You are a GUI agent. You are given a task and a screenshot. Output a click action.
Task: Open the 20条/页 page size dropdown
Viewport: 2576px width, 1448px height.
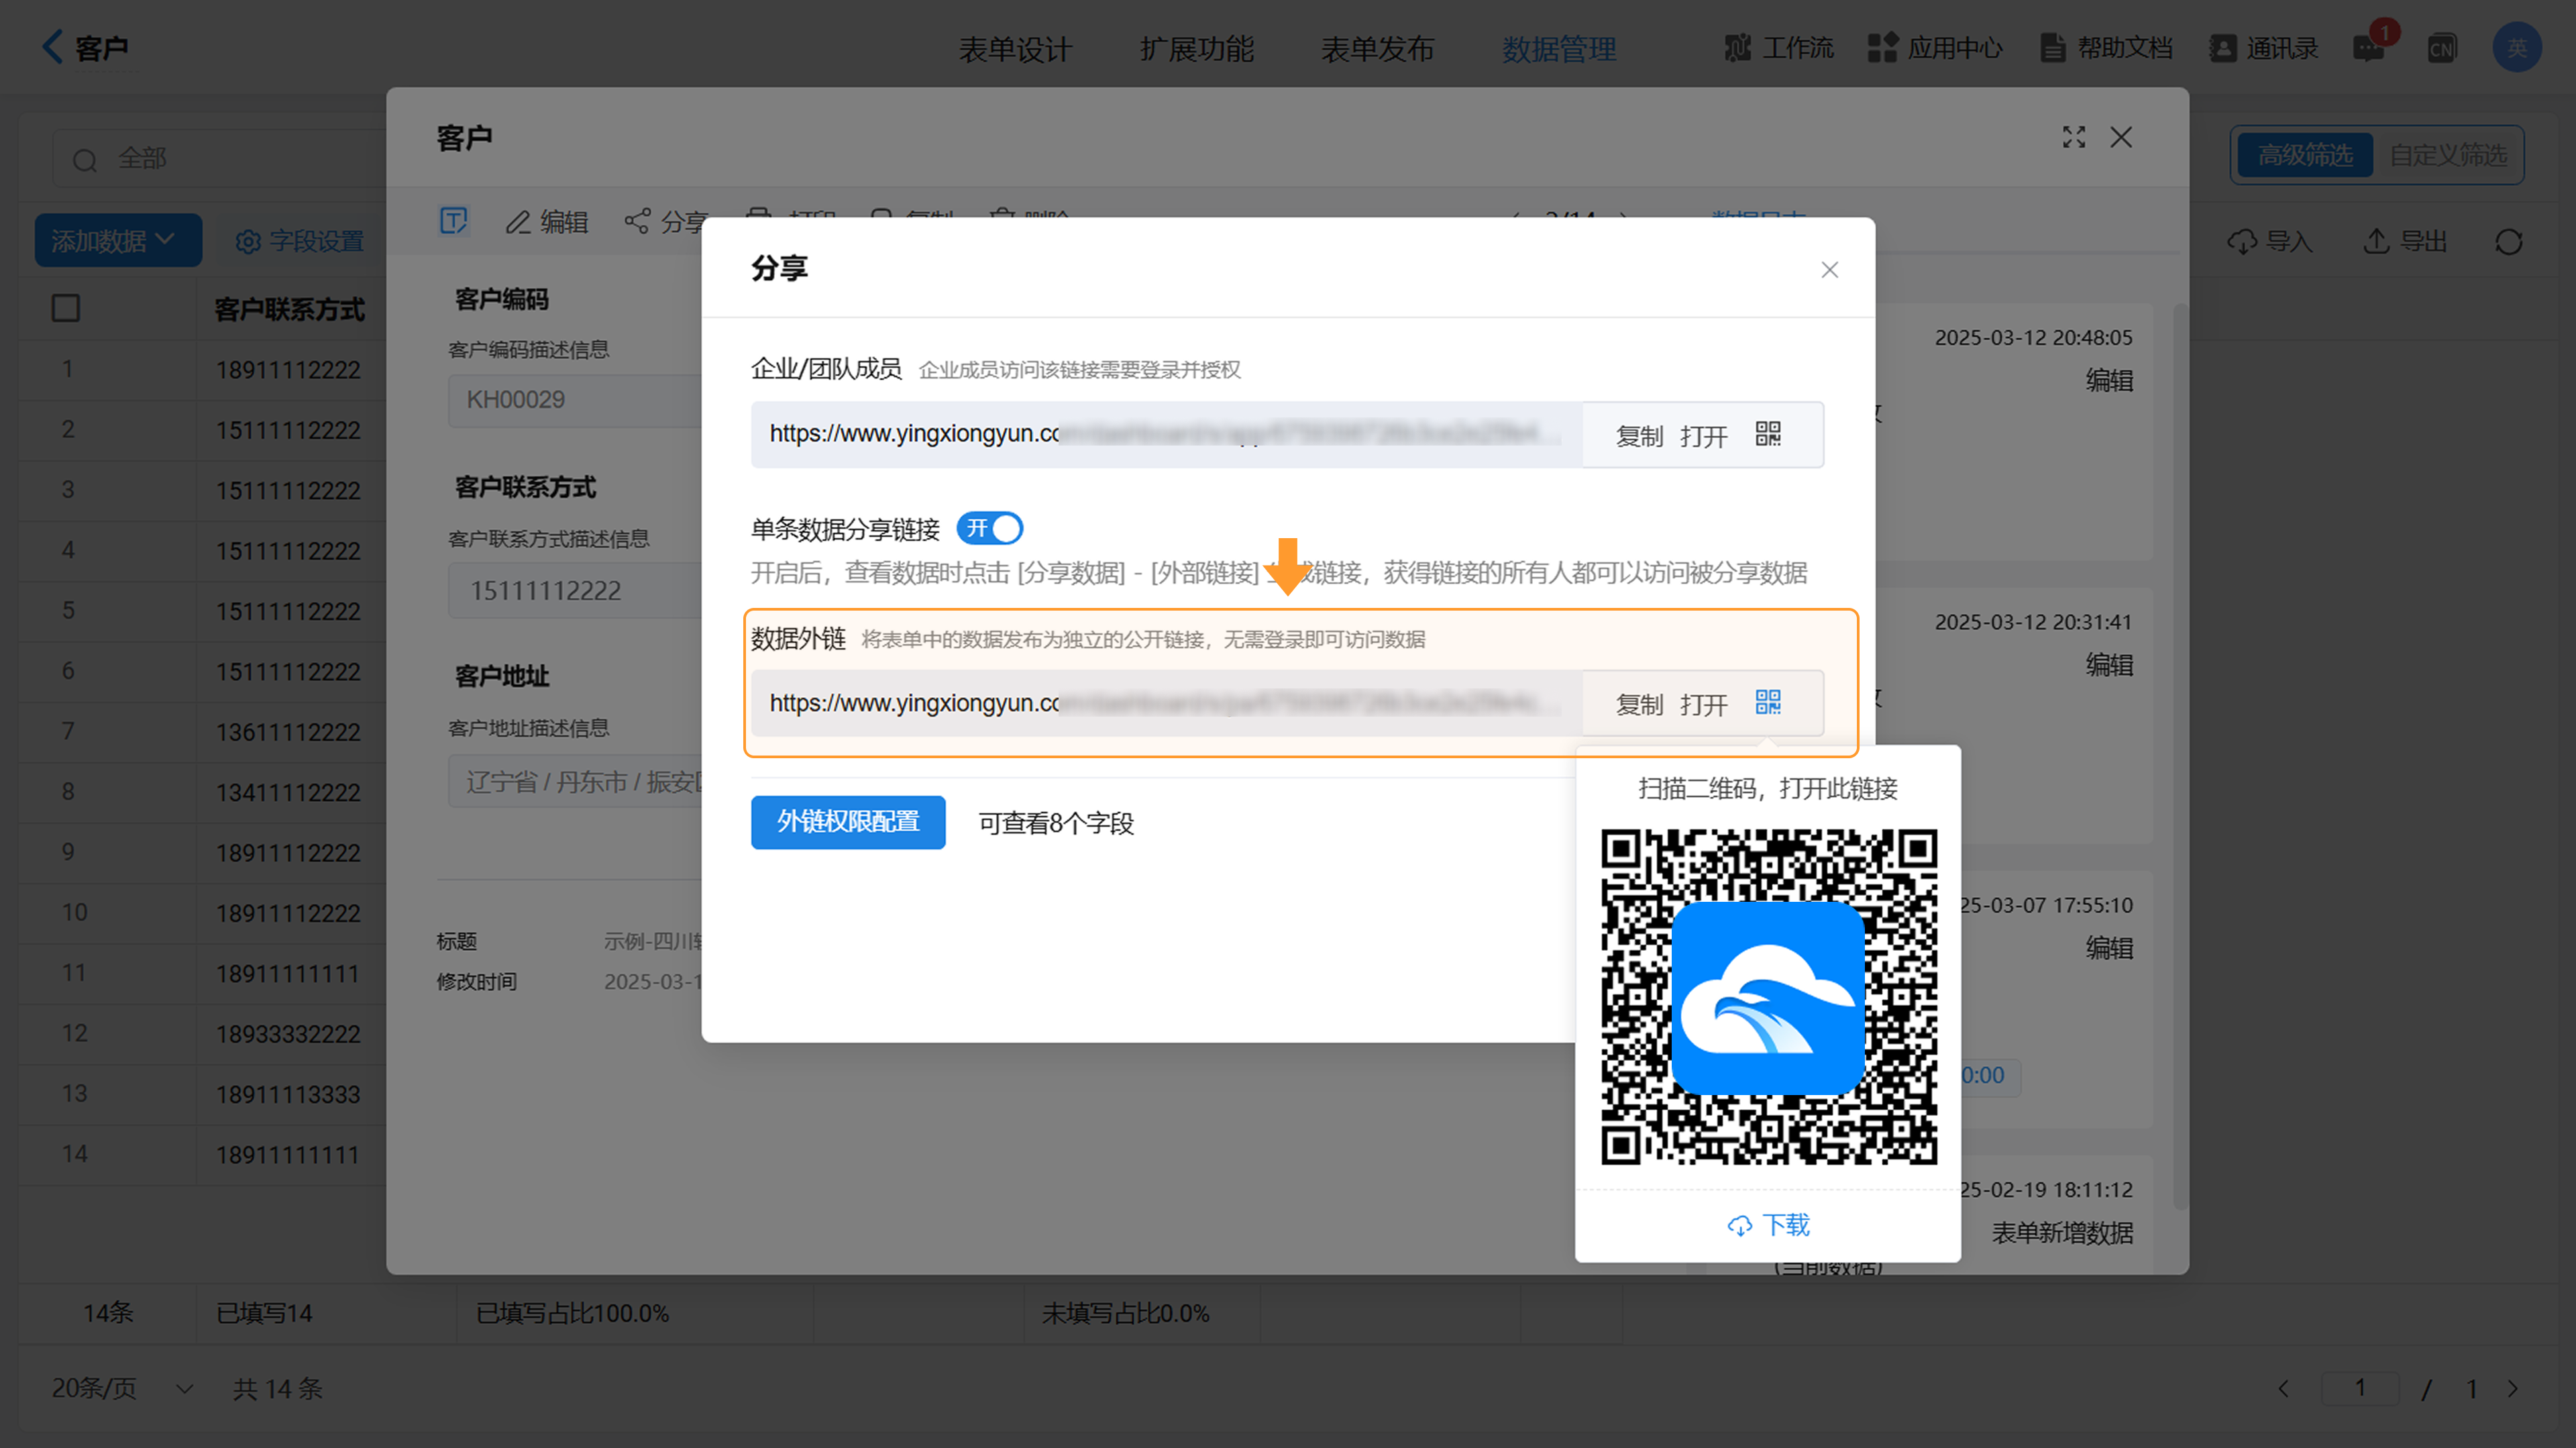(122, 1388)
